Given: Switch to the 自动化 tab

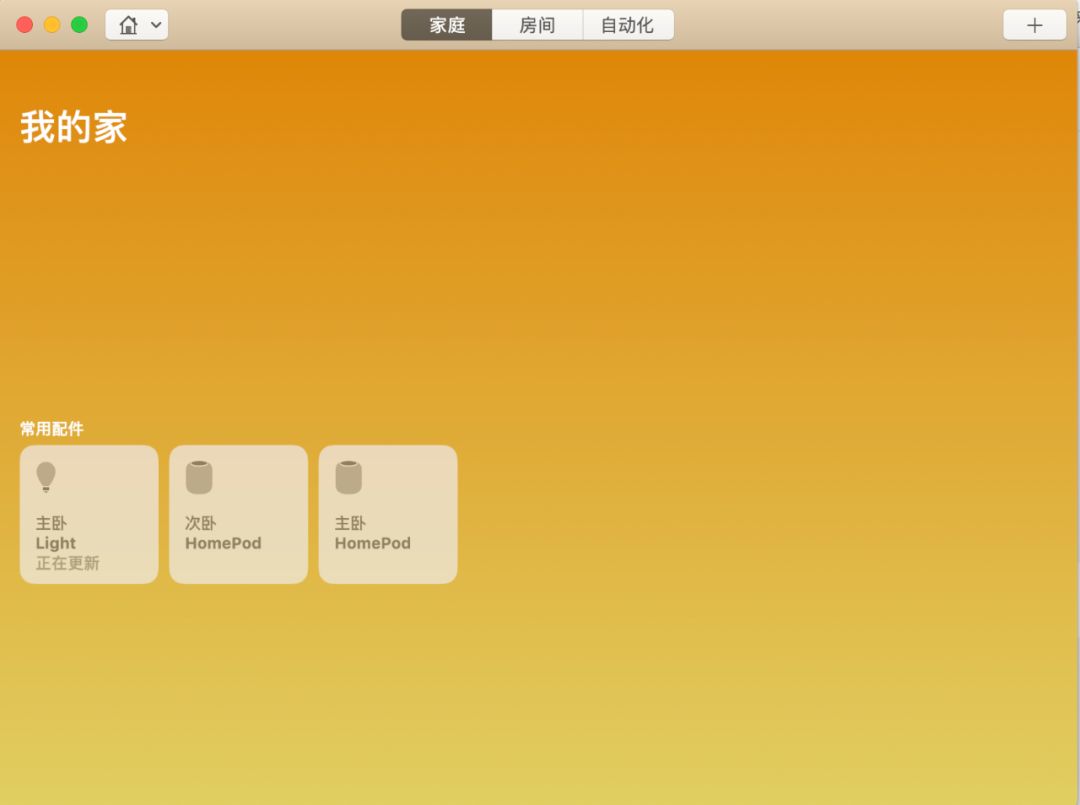Looking at the screenshot, I should (x=627, y=24).
